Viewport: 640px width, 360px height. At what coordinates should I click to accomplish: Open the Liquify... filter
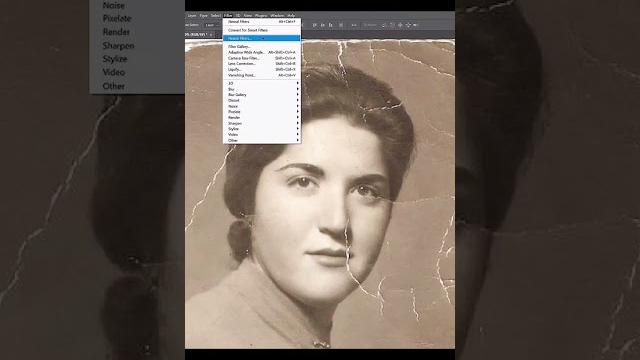tap(262, 69)
